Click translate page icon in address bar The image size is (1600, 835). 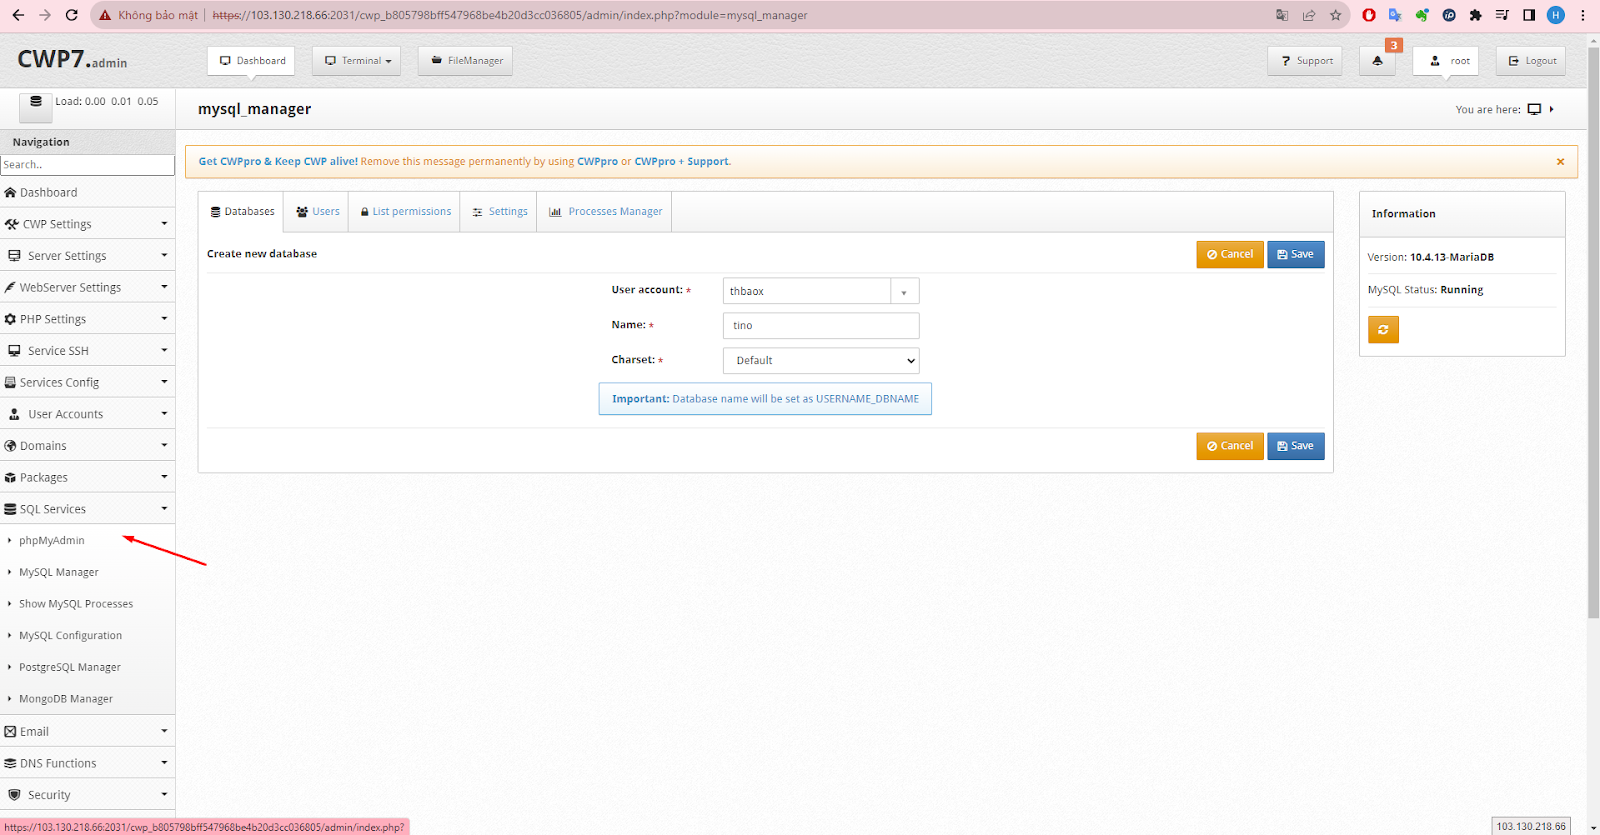(1282, 15)
